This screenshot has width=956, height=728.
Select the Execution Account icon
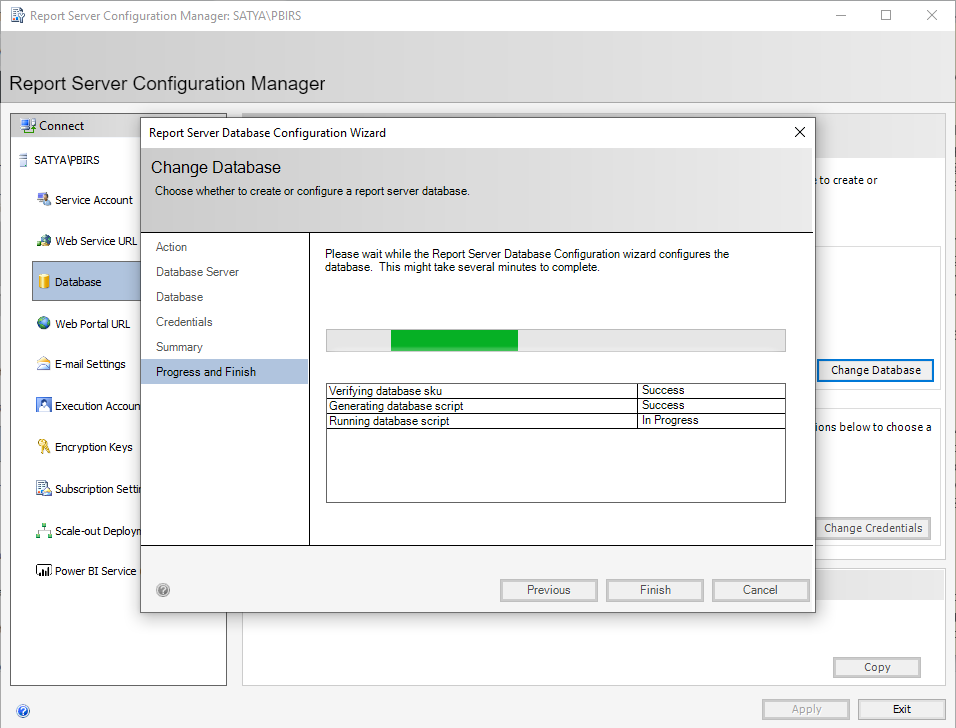click(44, 405)
